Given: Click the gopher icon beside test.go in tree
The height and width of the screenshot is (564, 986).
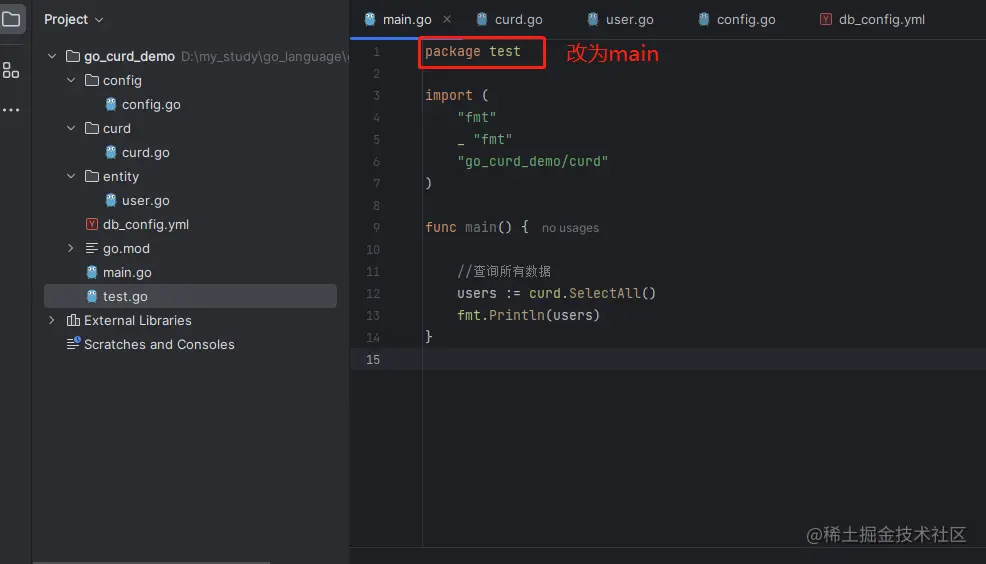Looking at the screenshot, I should click(x=92, y=296).
